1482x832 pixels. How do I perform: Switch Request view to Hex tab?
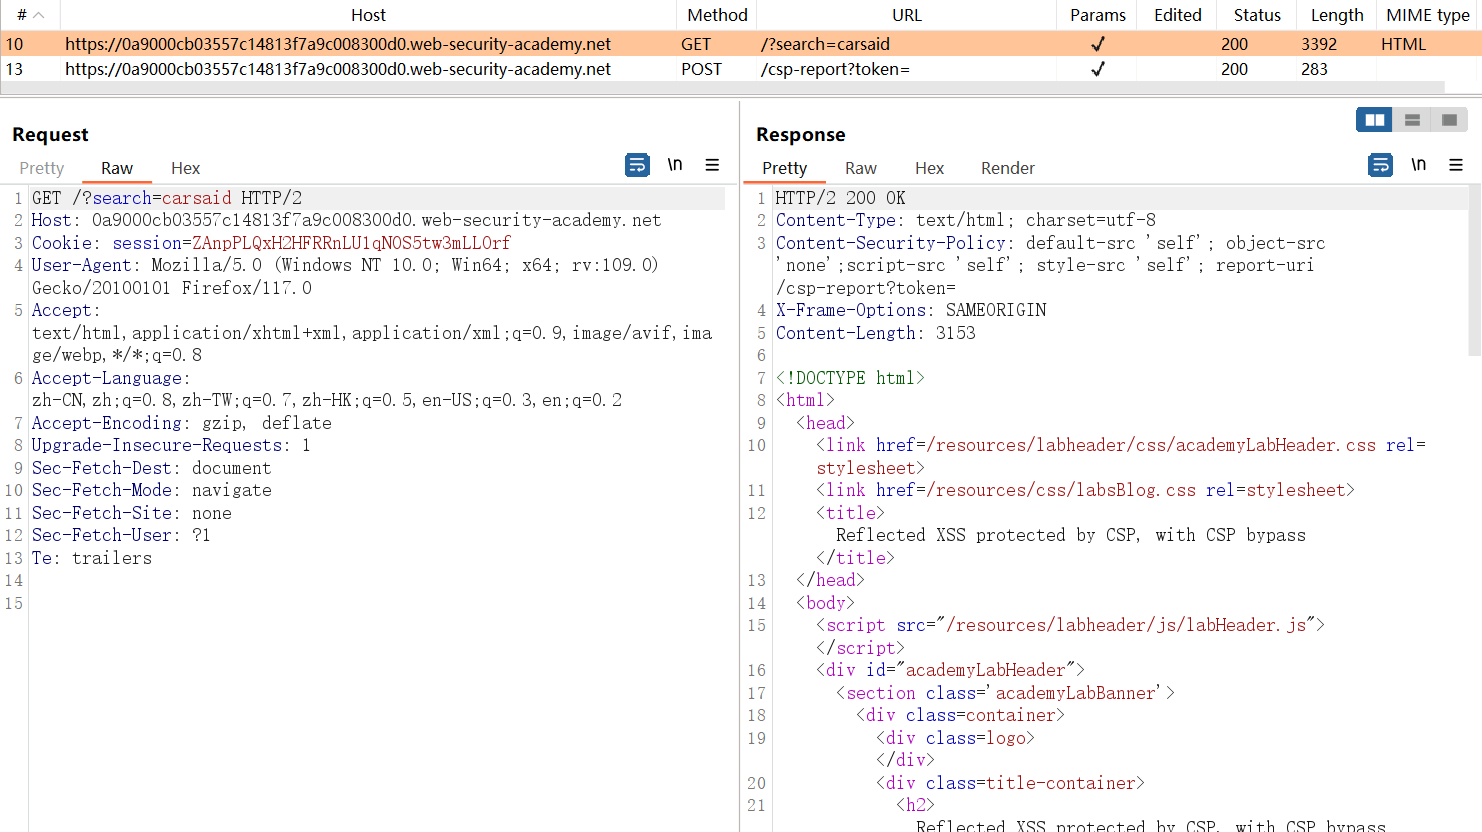click(185, 168)
